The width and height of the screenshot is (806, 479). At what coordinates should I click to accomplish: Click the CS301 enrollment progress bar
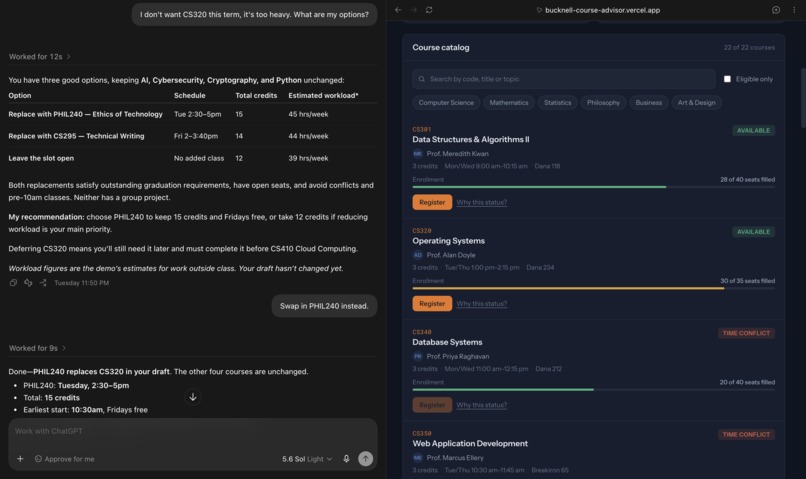pyautogui.click(x=594, y=187)
